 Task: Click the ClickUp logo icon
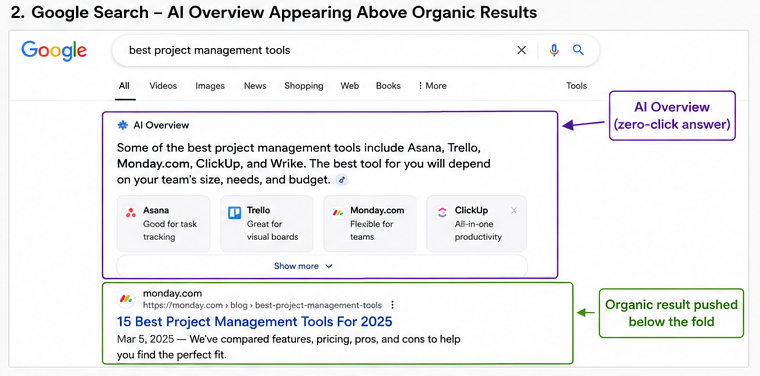coord(442,212)
